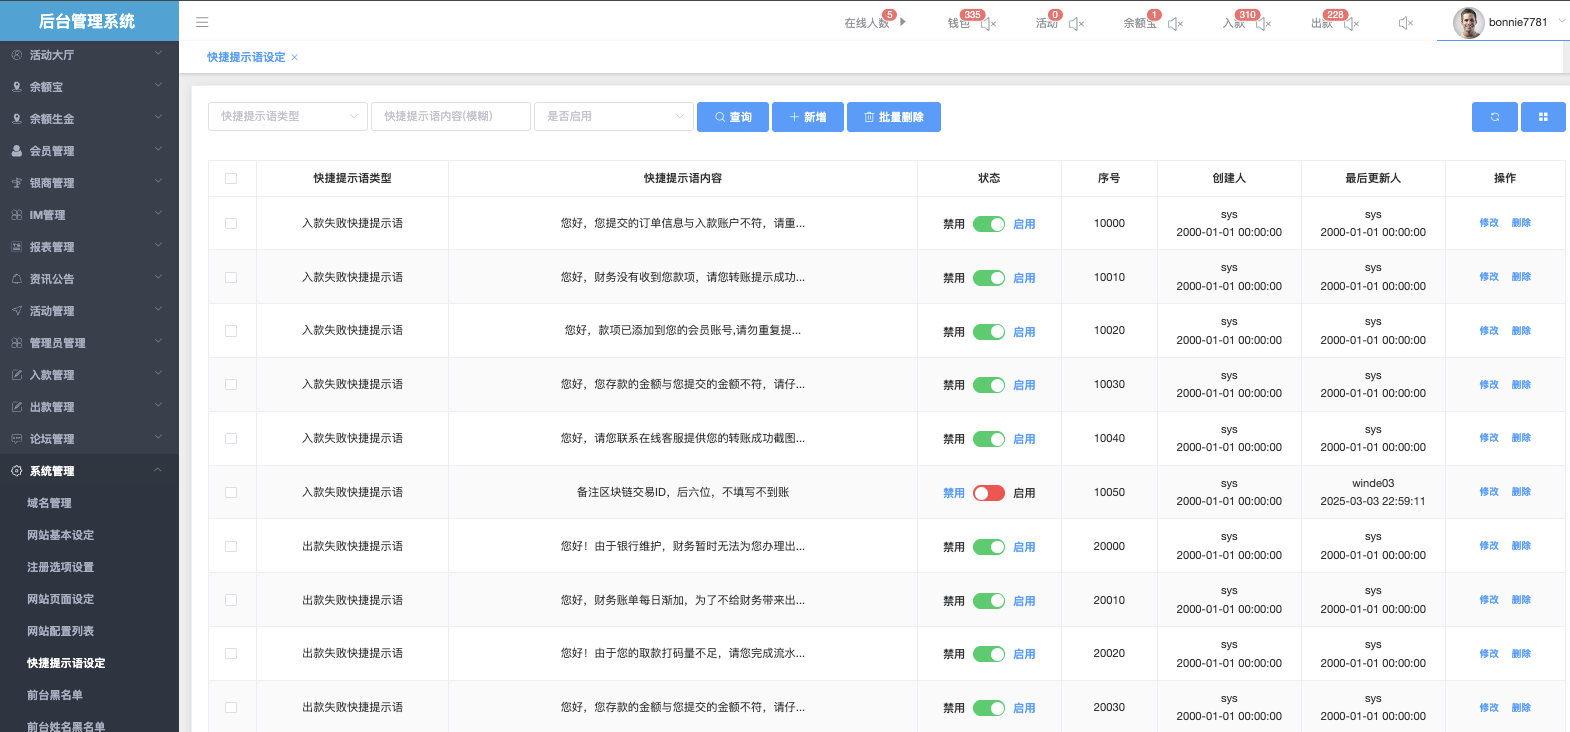Tick the checkbox for row 20000
The image size is (1570, 732).
(231, 547)
